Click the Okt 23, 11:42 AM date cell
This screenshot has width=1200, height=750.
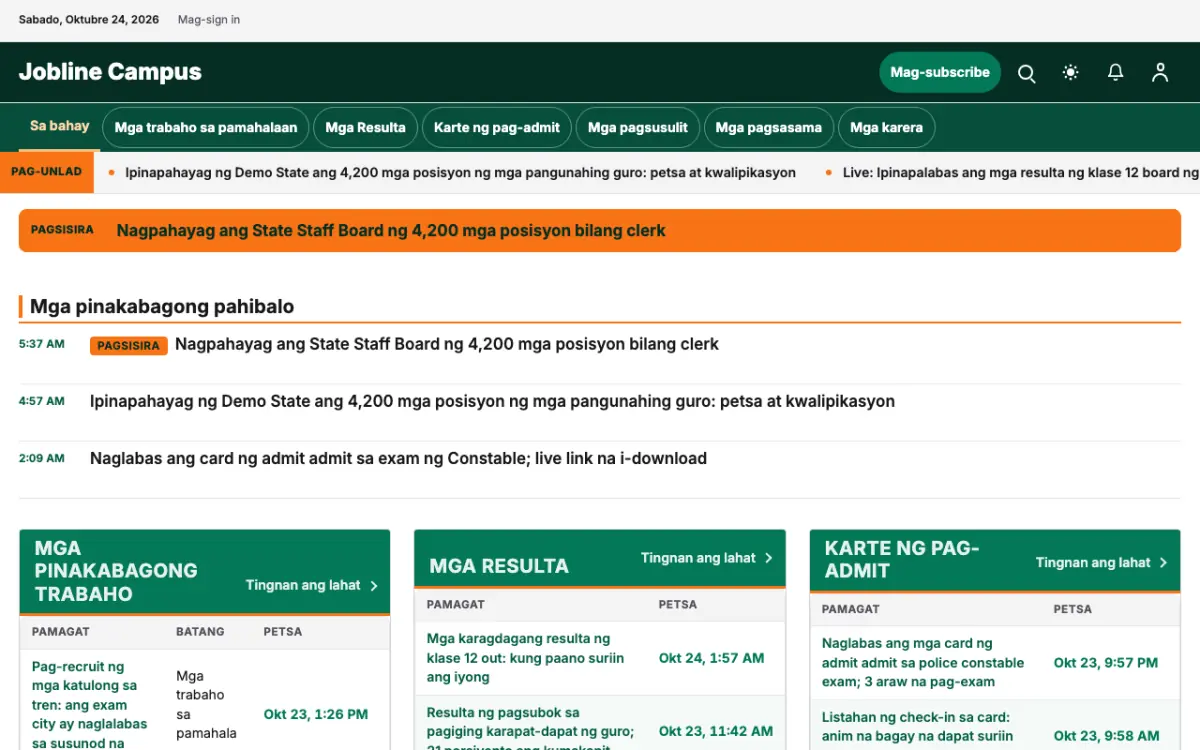[x=716, y=731]
